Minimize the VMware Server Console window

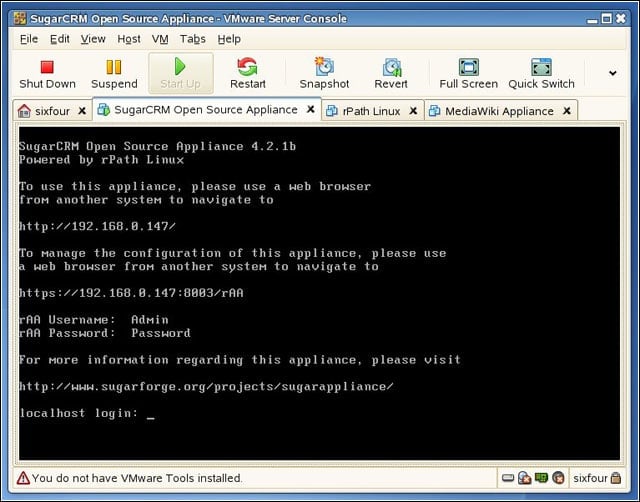pyautogui.click(x=592, y=19)
